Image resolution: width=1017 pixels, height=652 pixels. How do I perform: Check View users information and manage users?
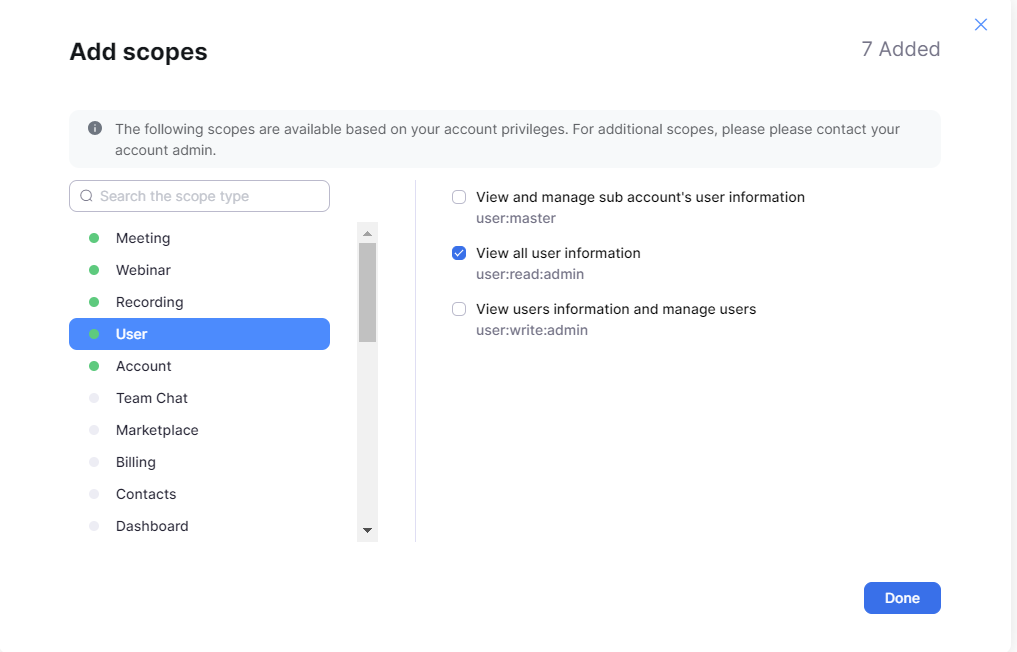[459, 309]
